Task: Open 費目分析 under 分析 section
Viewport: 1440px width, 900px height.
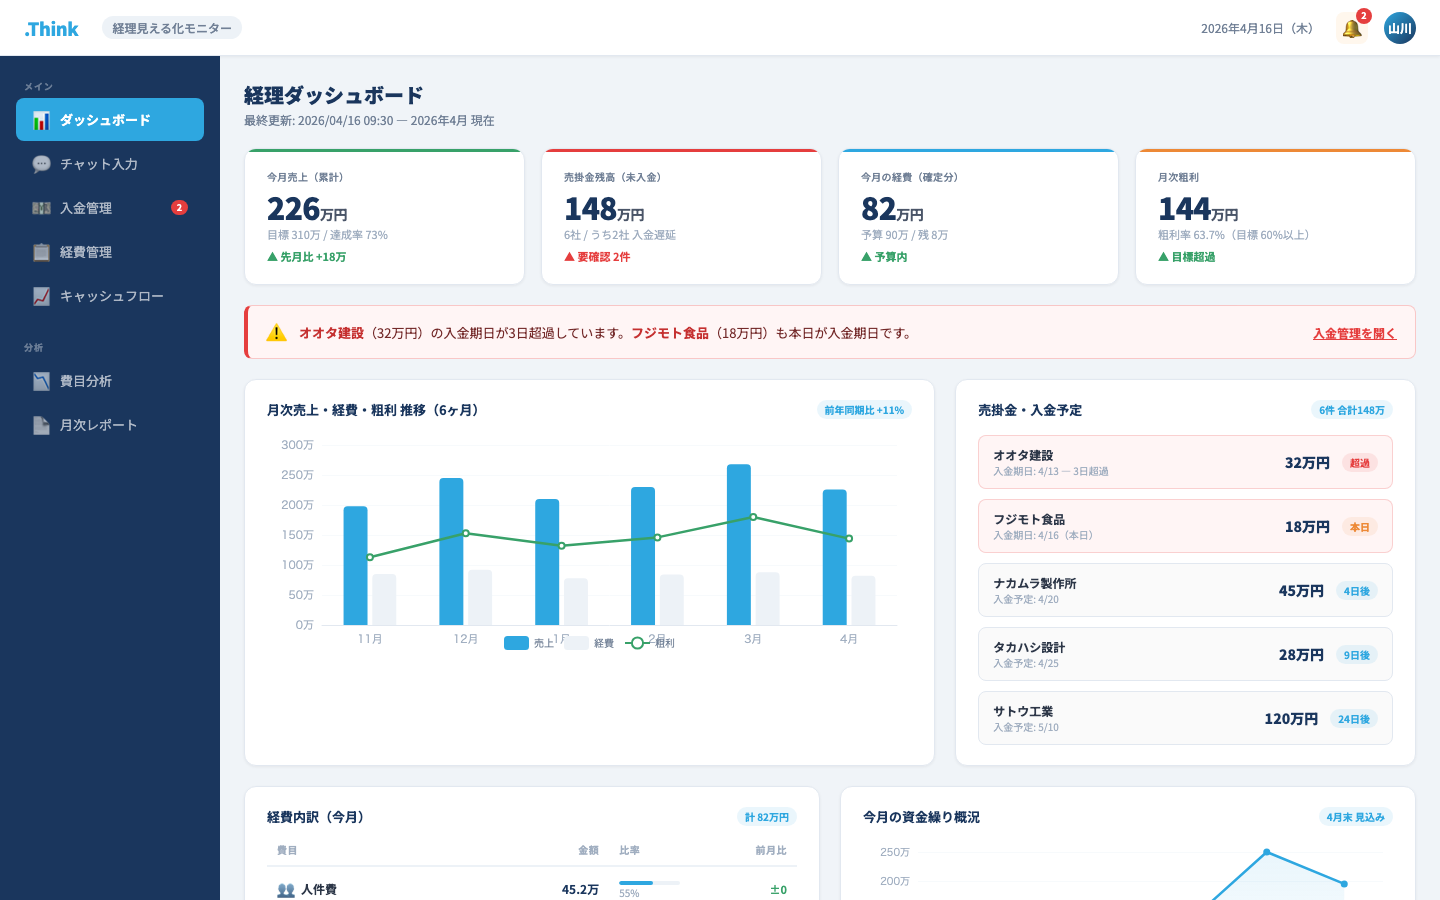Action: [x=110, y=381]
